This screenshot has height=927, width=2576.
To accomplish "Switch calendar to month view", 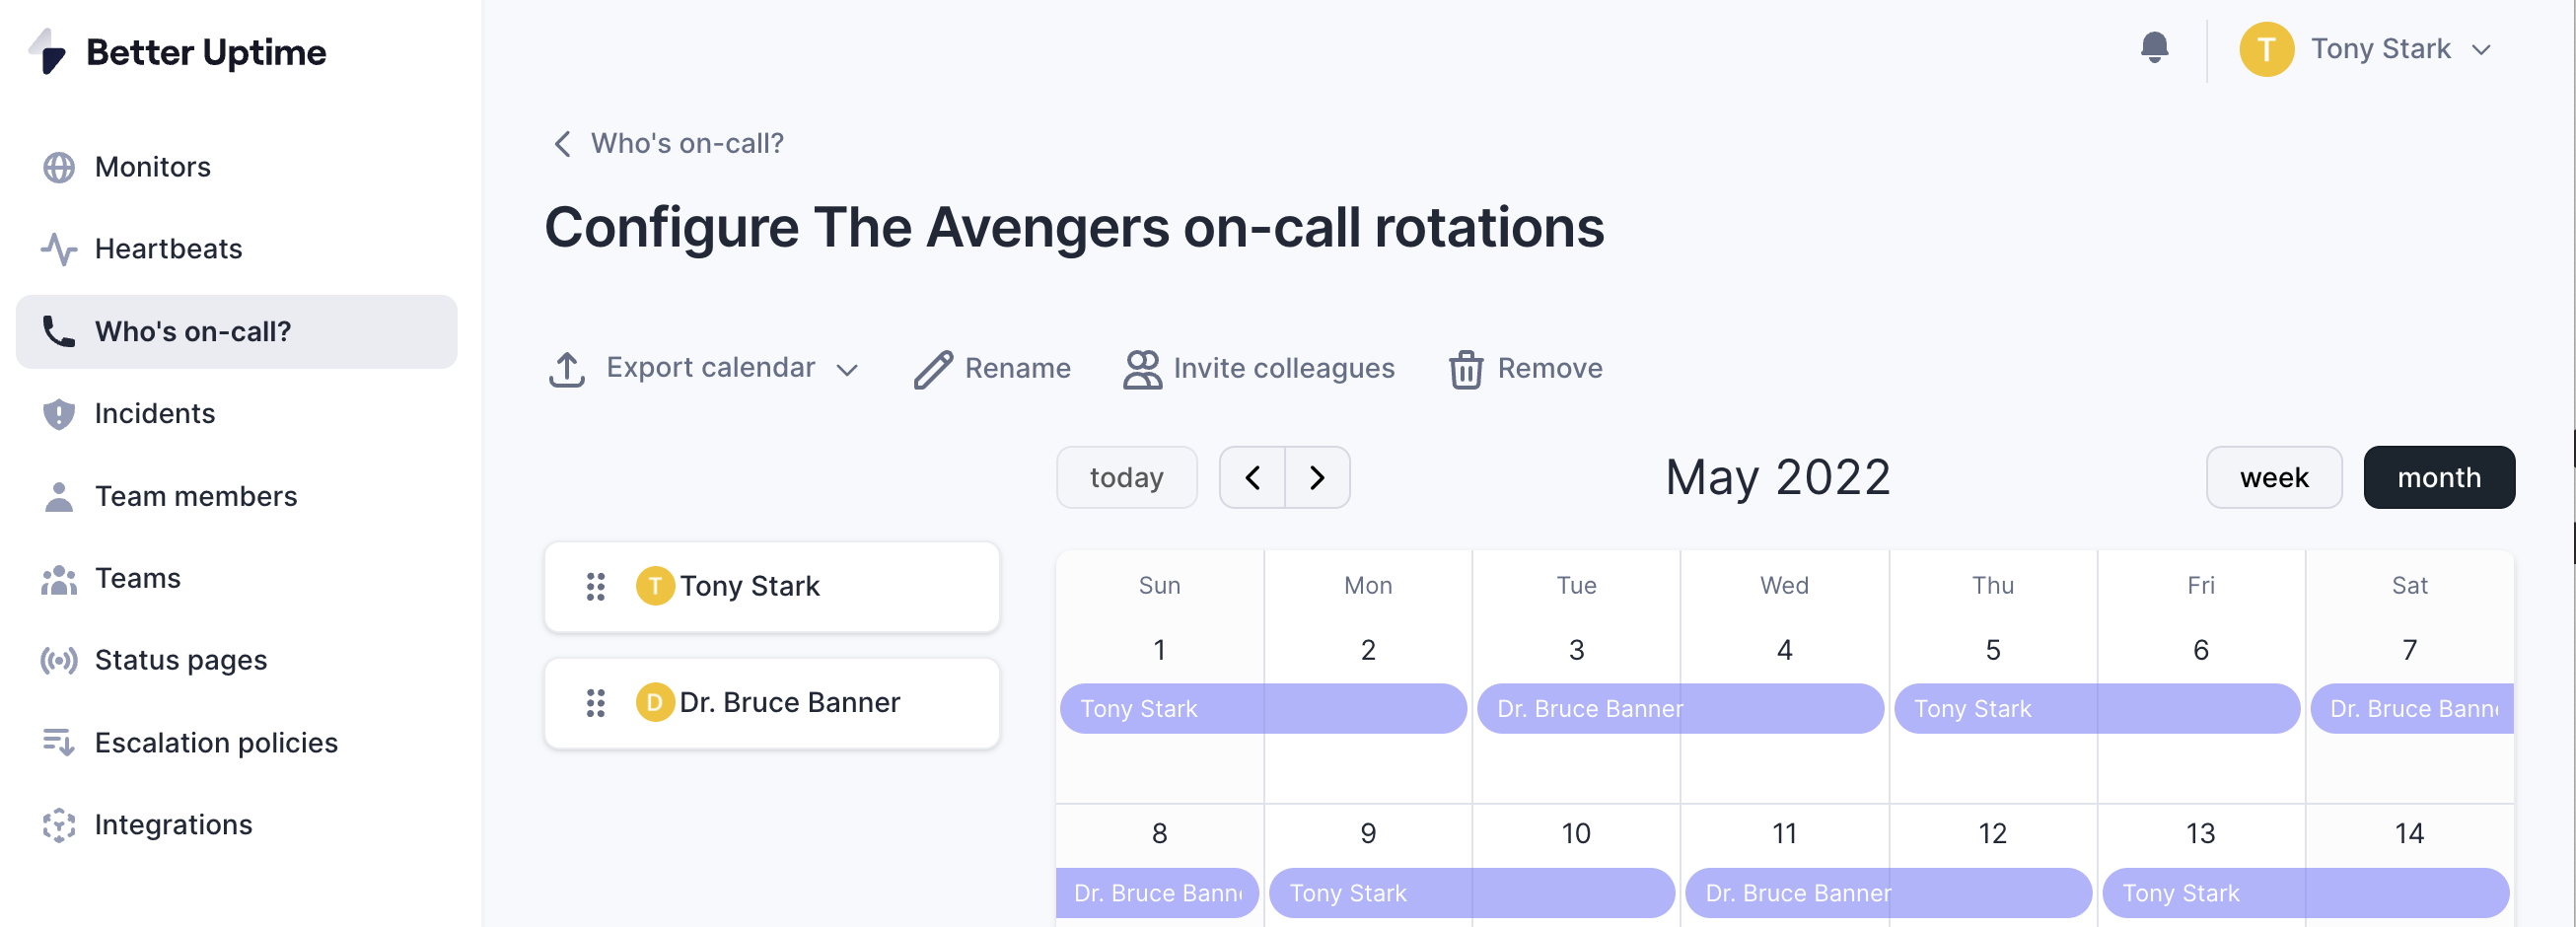I will point(2437,478).
